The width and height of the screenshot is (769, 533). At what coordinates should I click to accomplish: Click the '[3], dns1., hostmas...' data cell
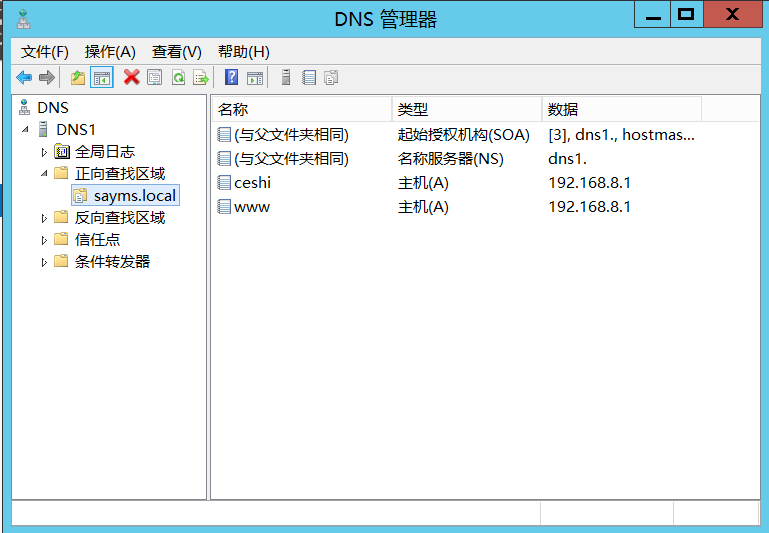click(x=621, y=134)
